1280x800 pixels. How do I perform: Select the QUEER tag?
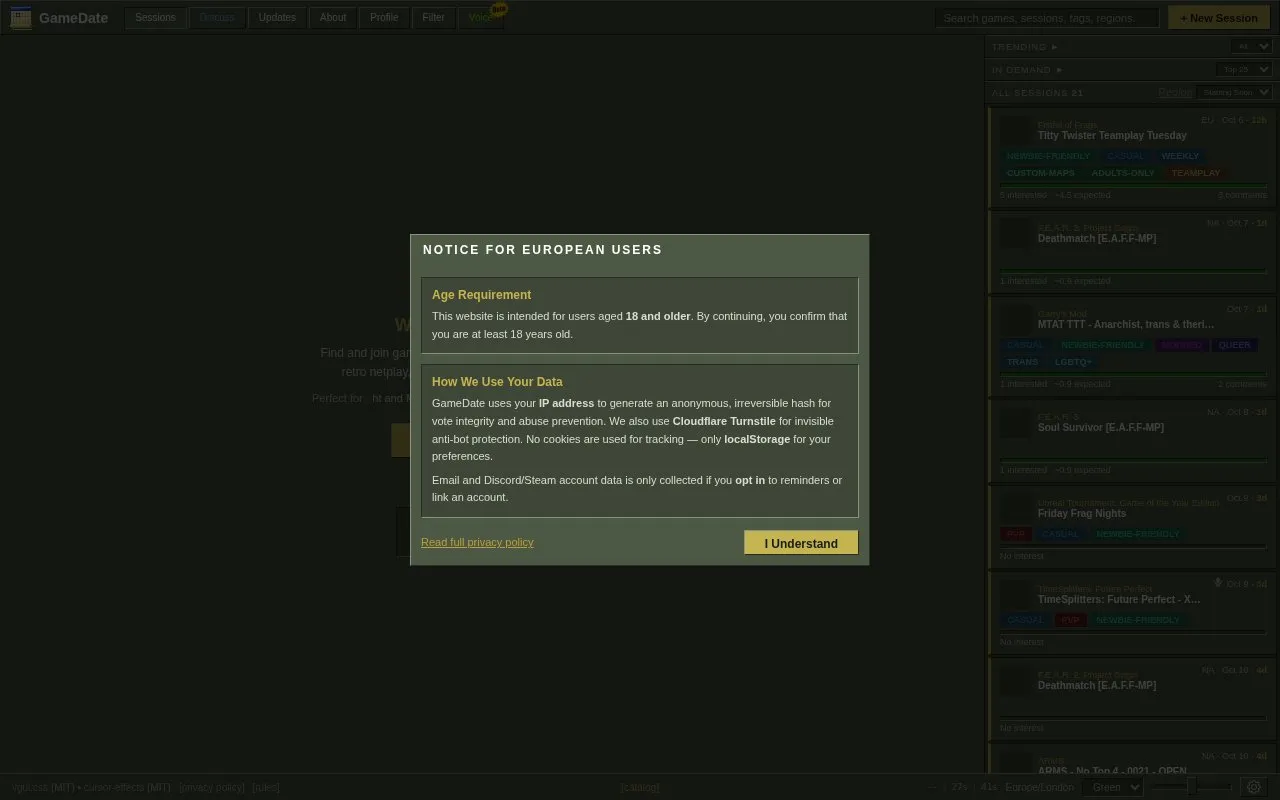[x=1234, y=345]
